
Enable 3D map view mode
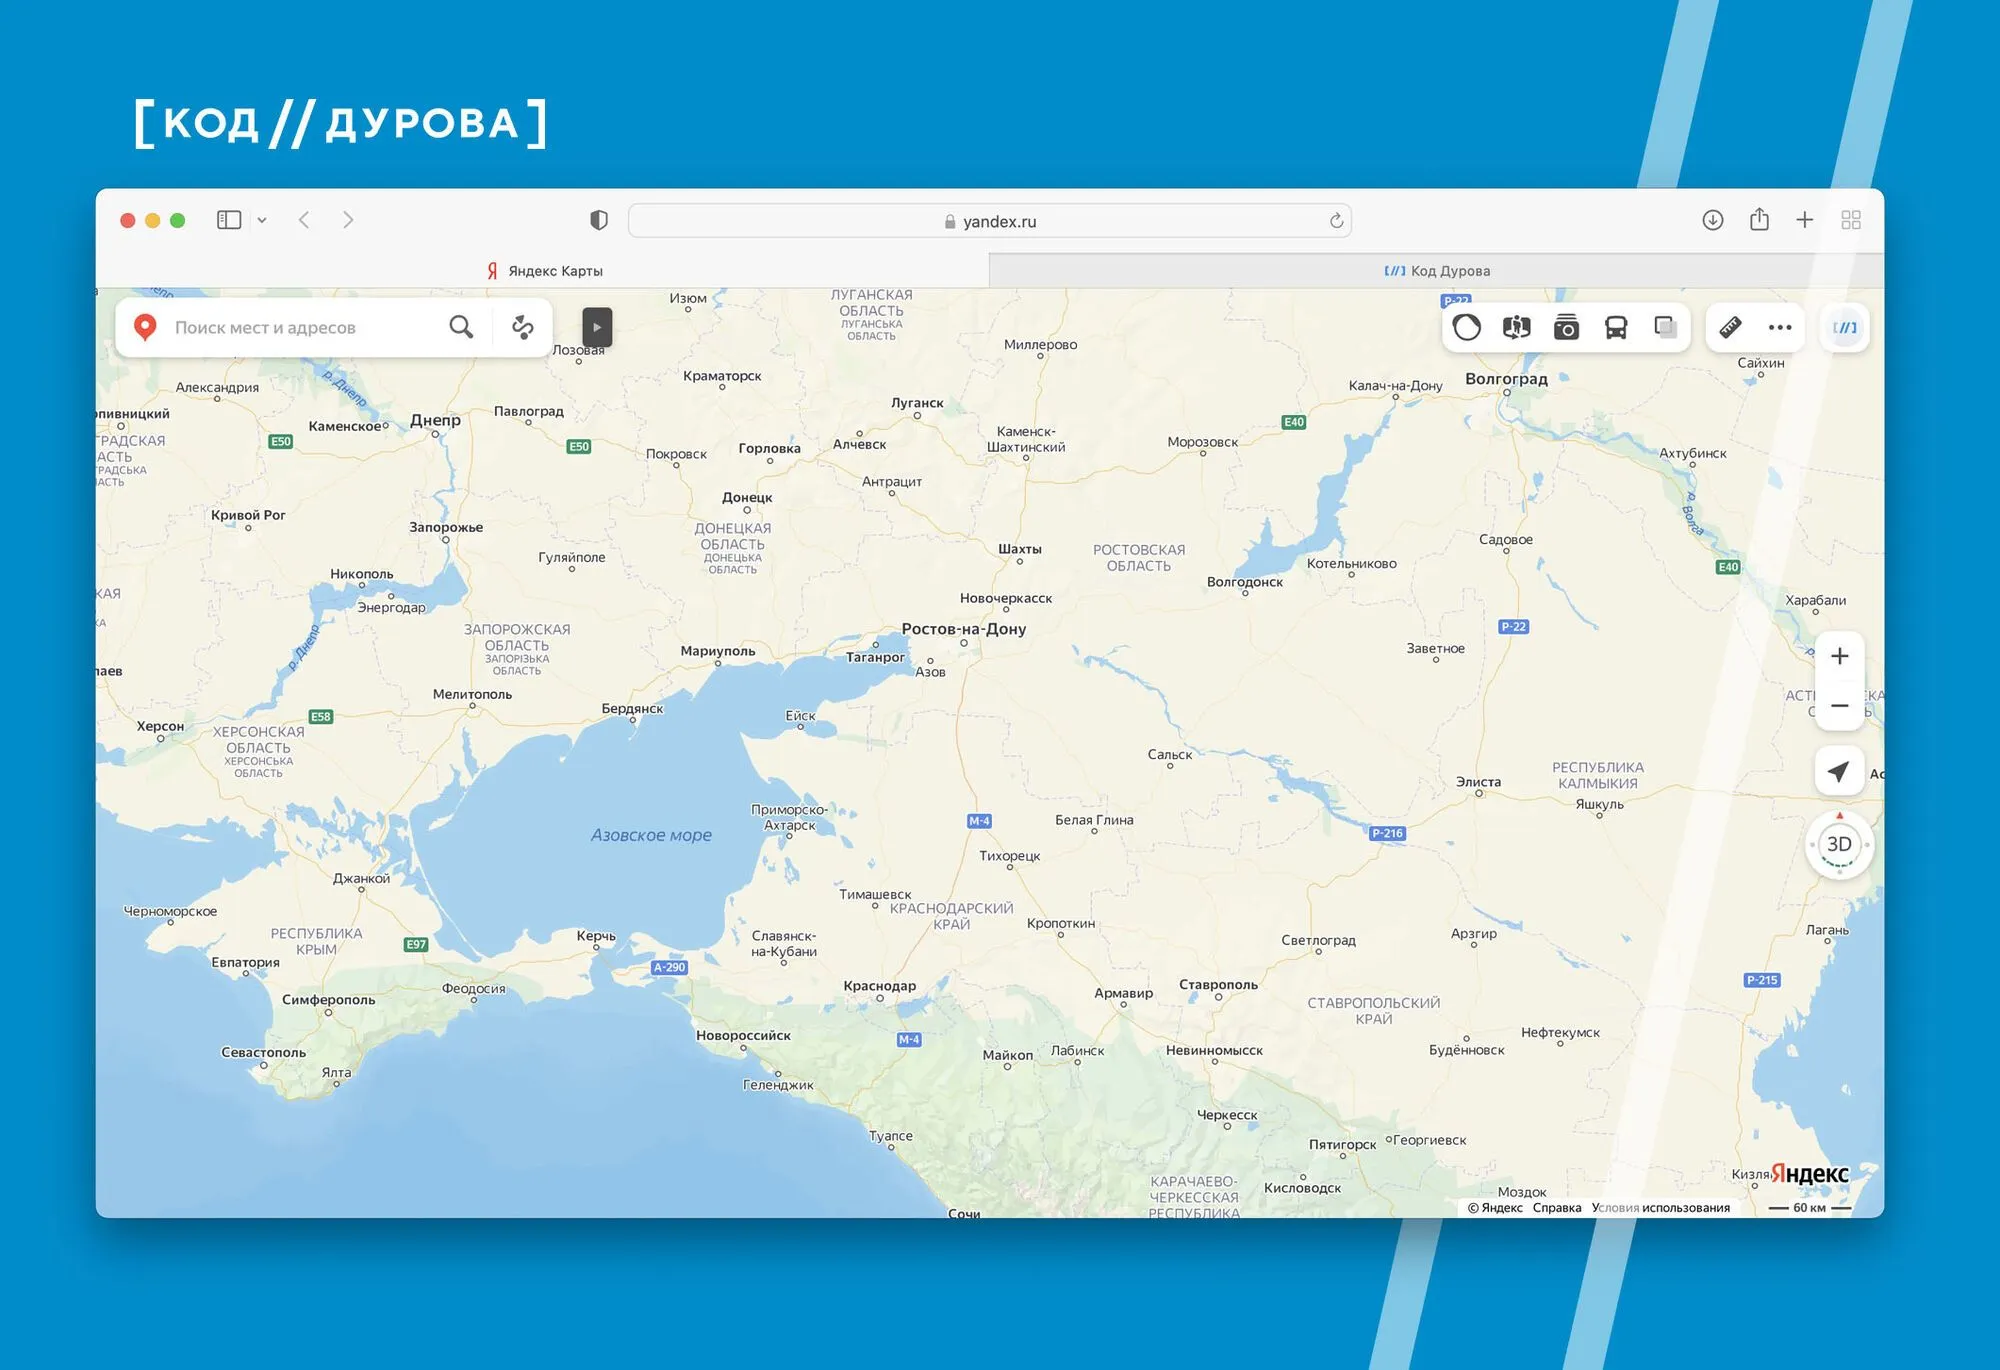click(1838, 844)
